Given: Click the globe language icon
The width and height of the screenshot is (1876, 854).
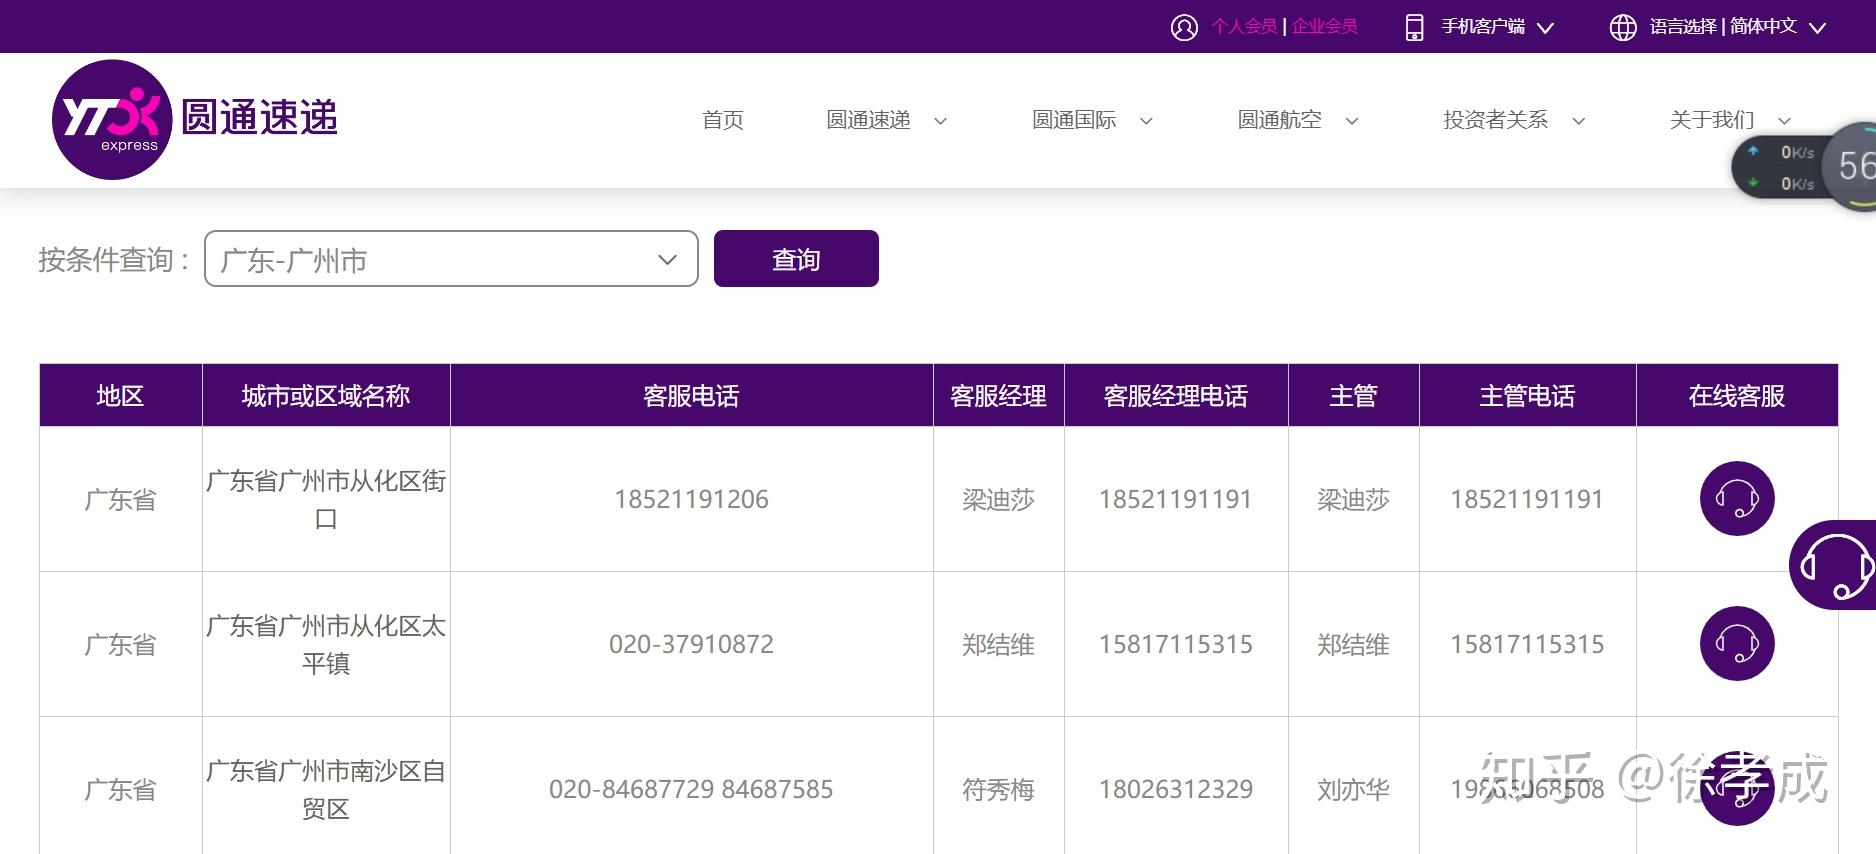Looking at the screenshot, I should coord(1623,27).
